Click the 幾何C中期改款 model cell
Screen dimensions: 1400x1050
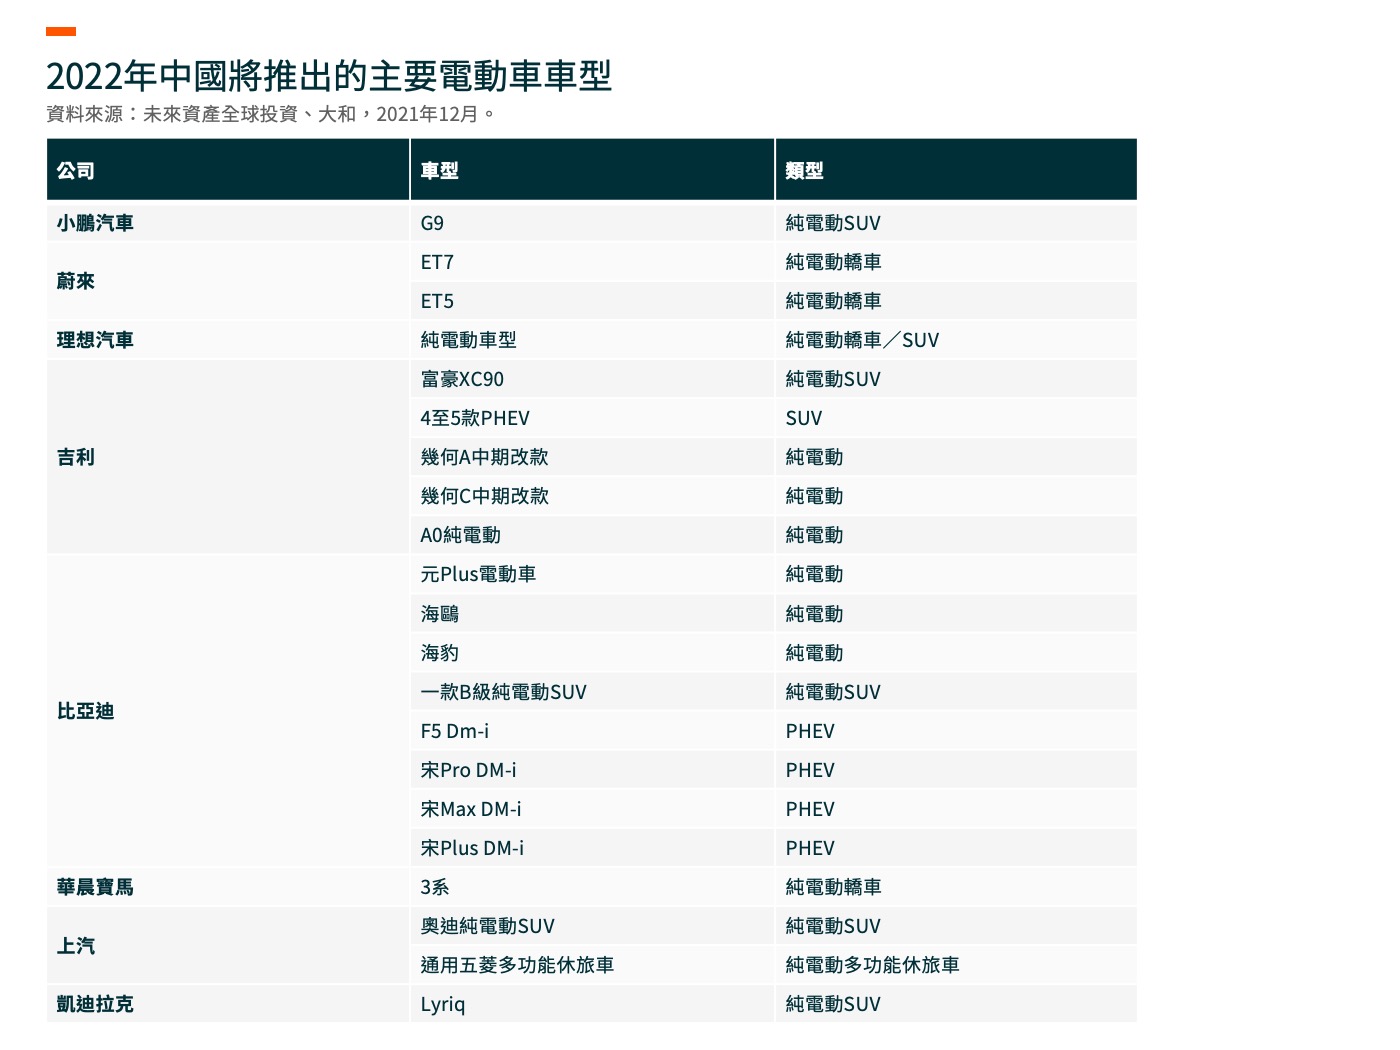[x=592, y=496]
